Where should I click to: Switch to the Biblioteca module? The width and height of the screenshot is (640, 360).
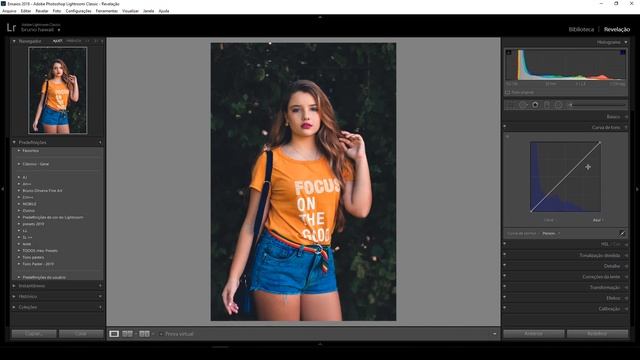tap(581, 29)
